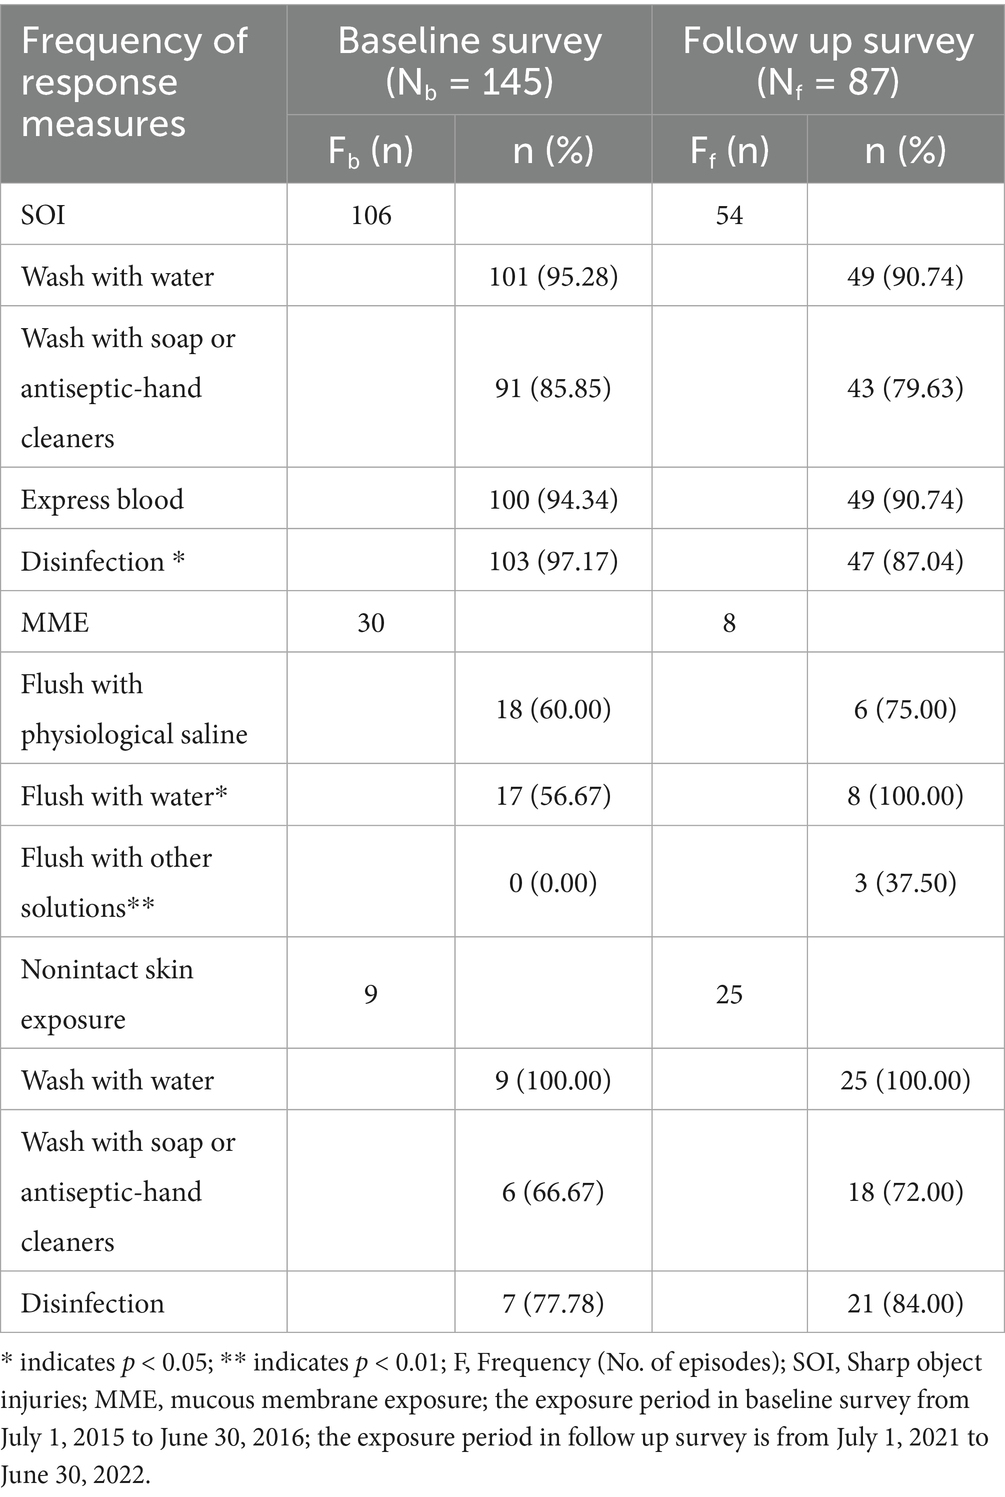Select the 'Follow up survey' column header
The height and width of the screenshot is (1497, 1005).
828,60
